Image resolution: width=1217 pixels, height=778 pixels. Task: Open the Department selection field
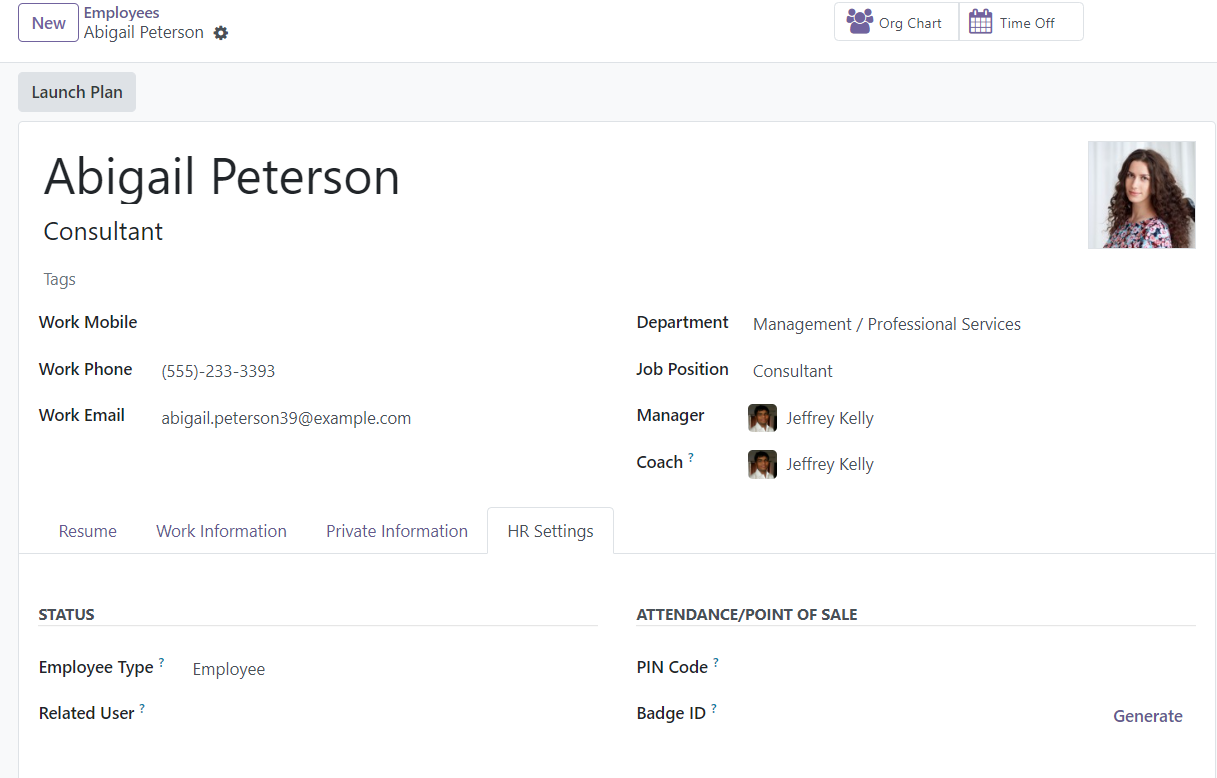960,324
